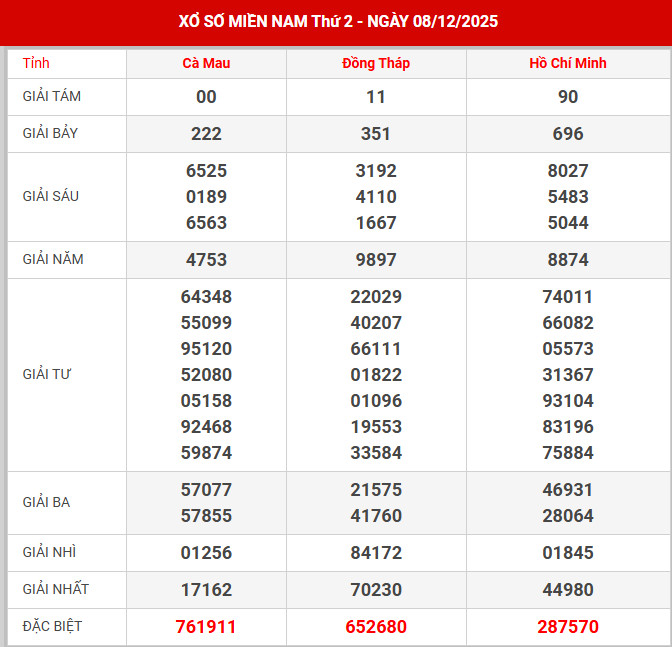
Task: Select the seventh prize number 222
Action: 206,133
